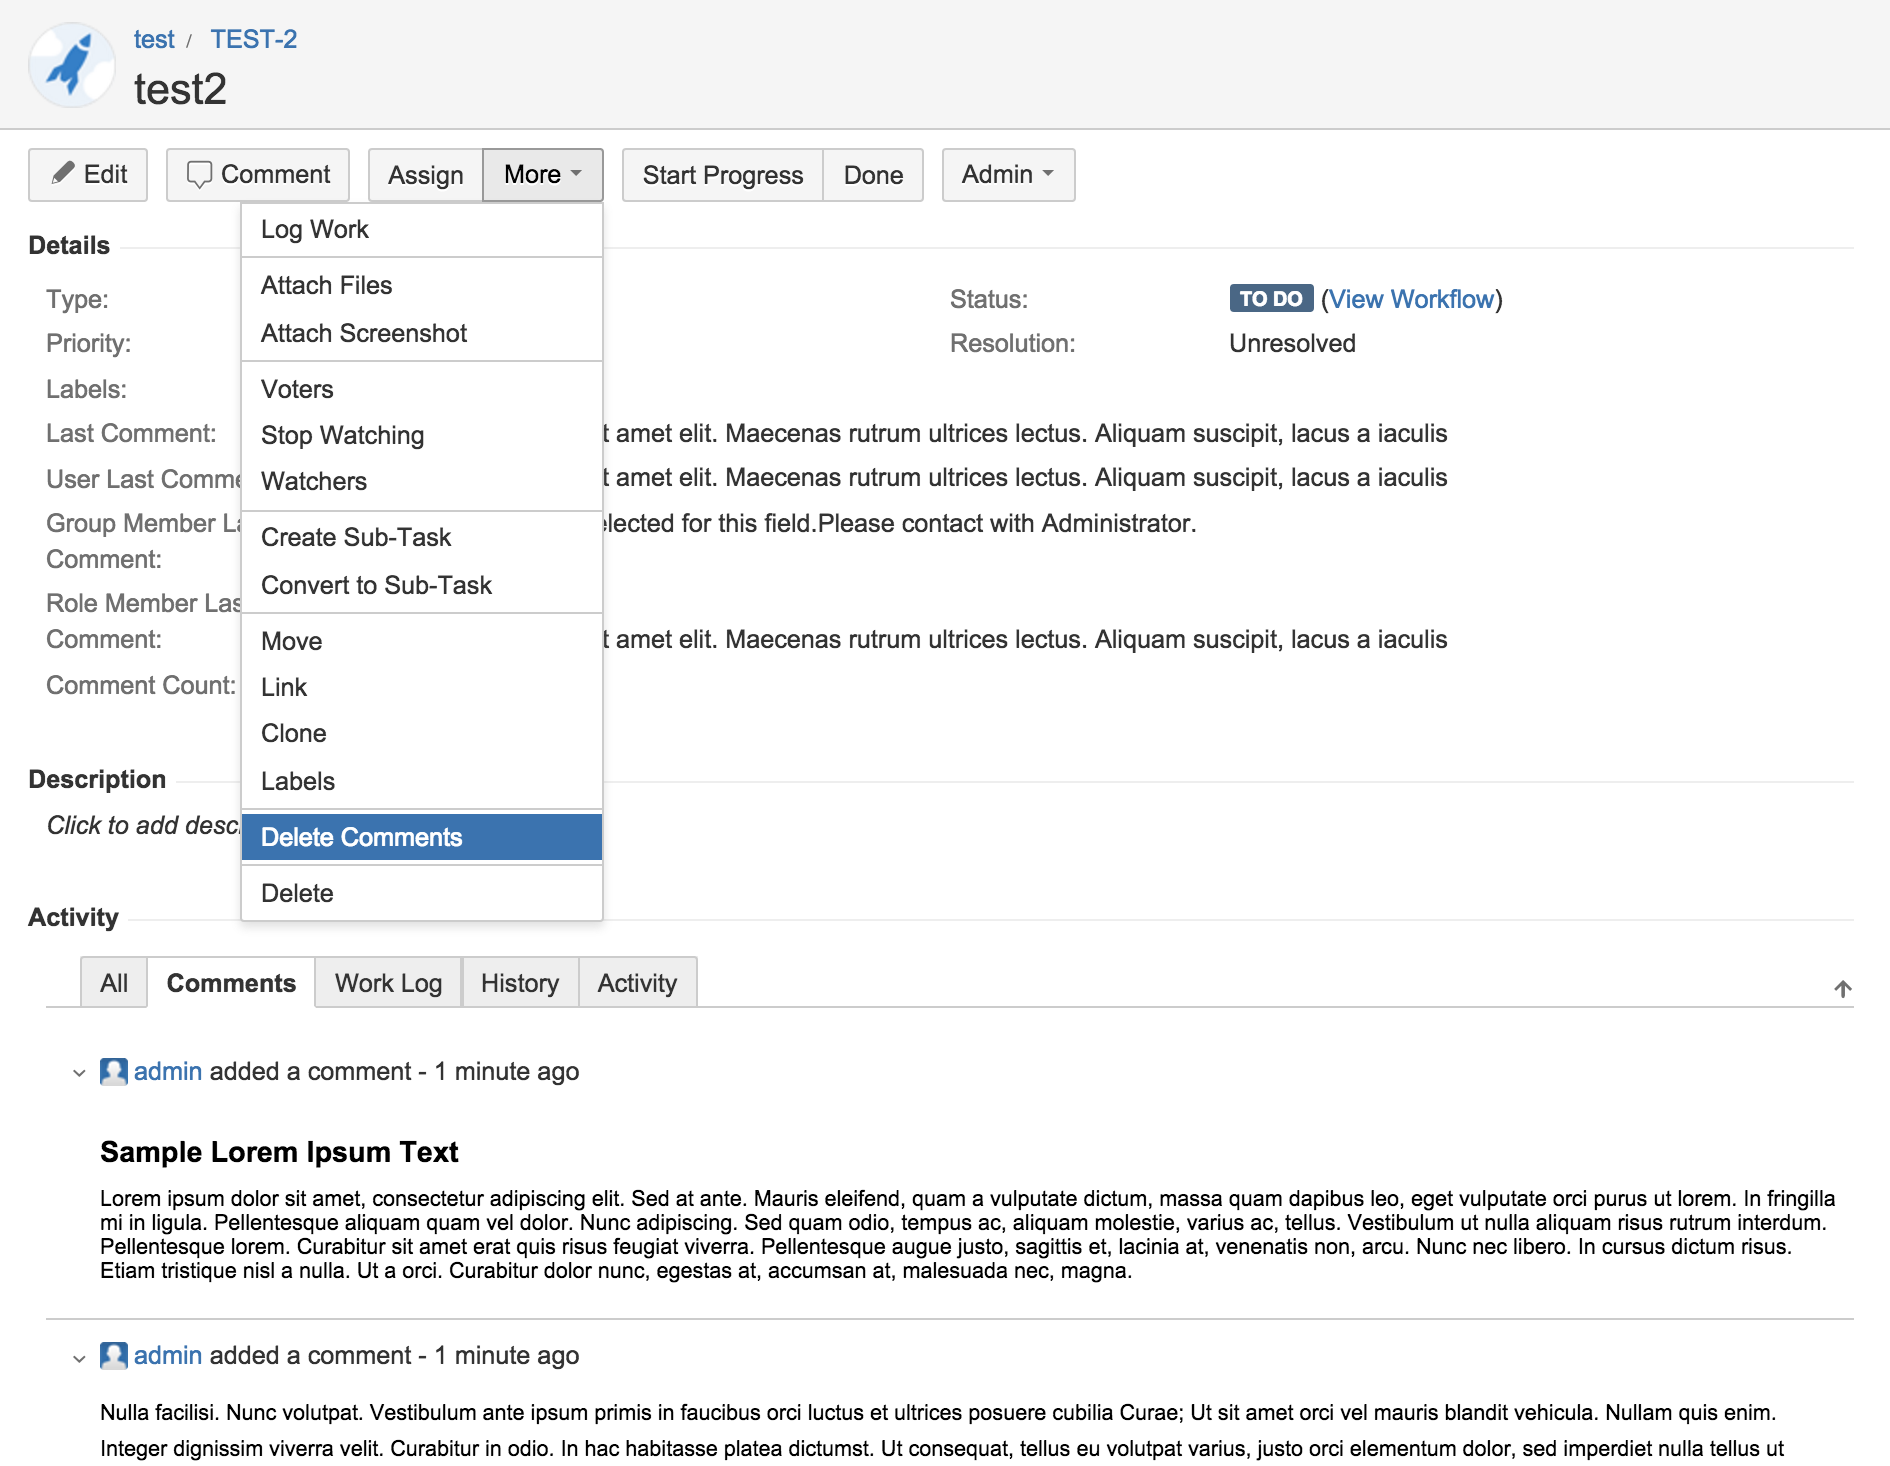Select Create Sub-Task menu item
Screen dimensions: 1890x1466
coord(422,538)
